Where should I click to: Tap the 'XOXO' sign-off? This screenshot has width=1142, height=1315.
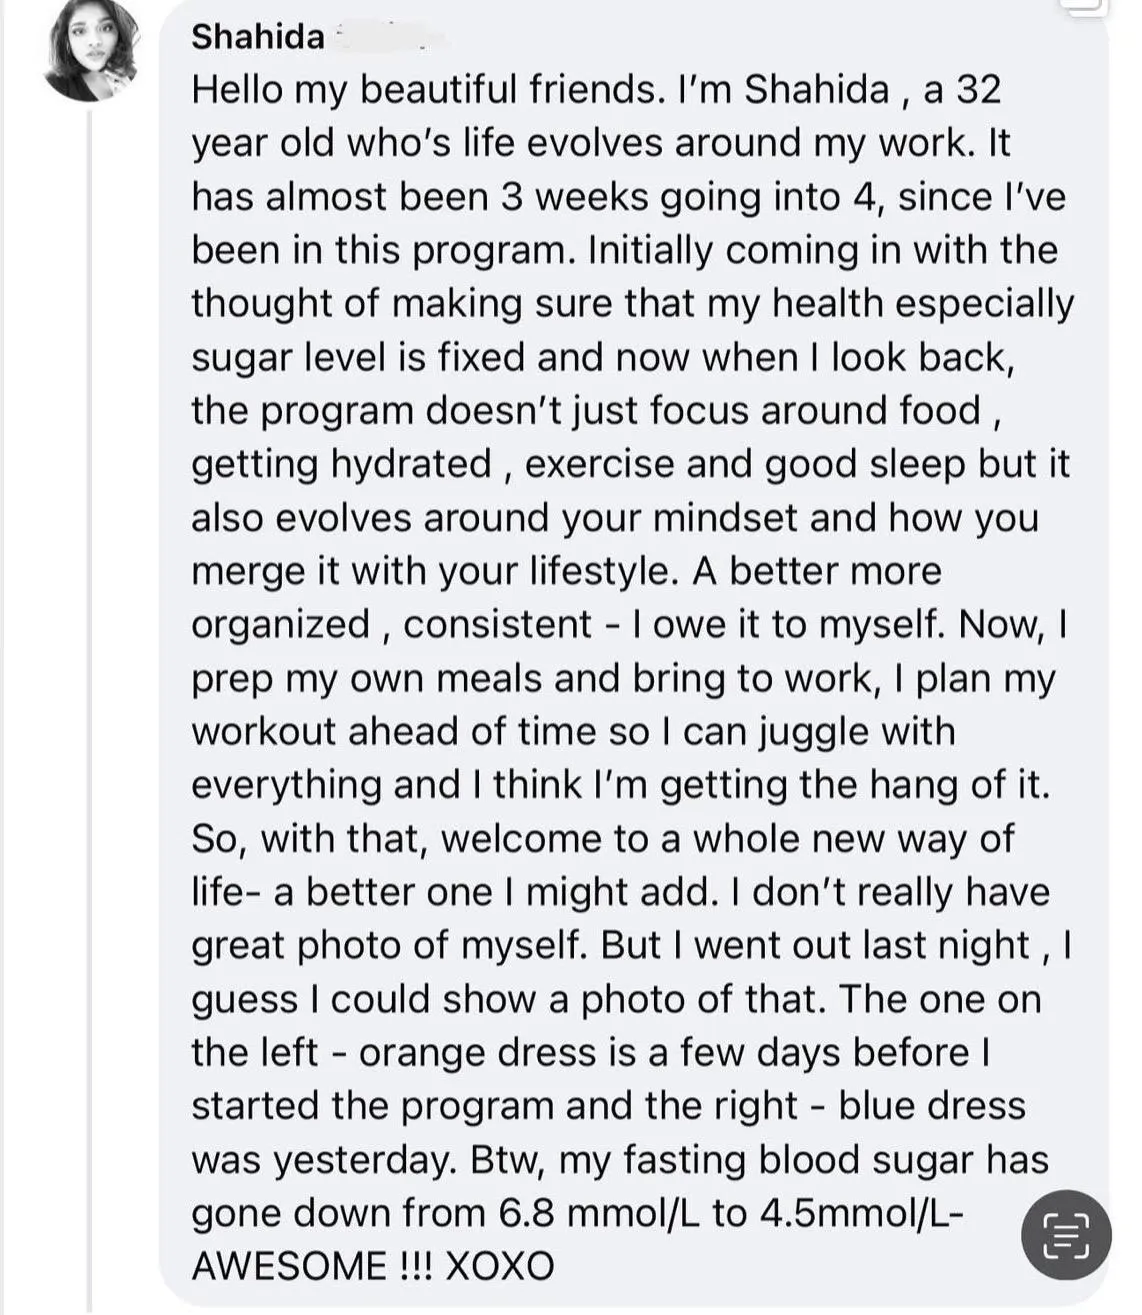(x=499, y=1266)
